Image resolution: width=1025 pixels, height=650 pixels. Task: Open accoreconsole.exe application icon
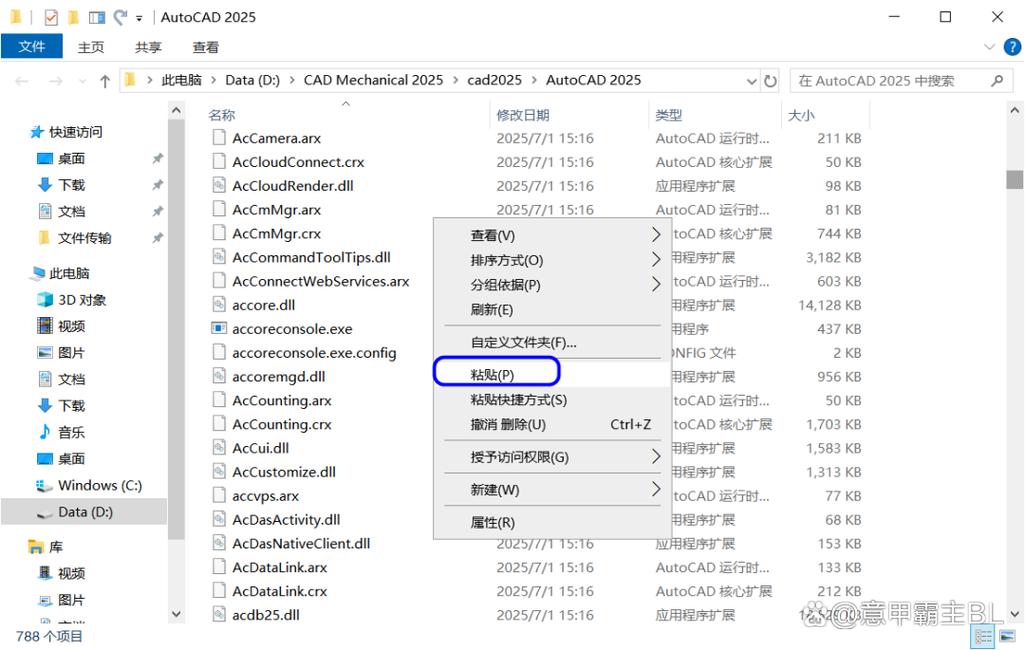click(220, 328)
